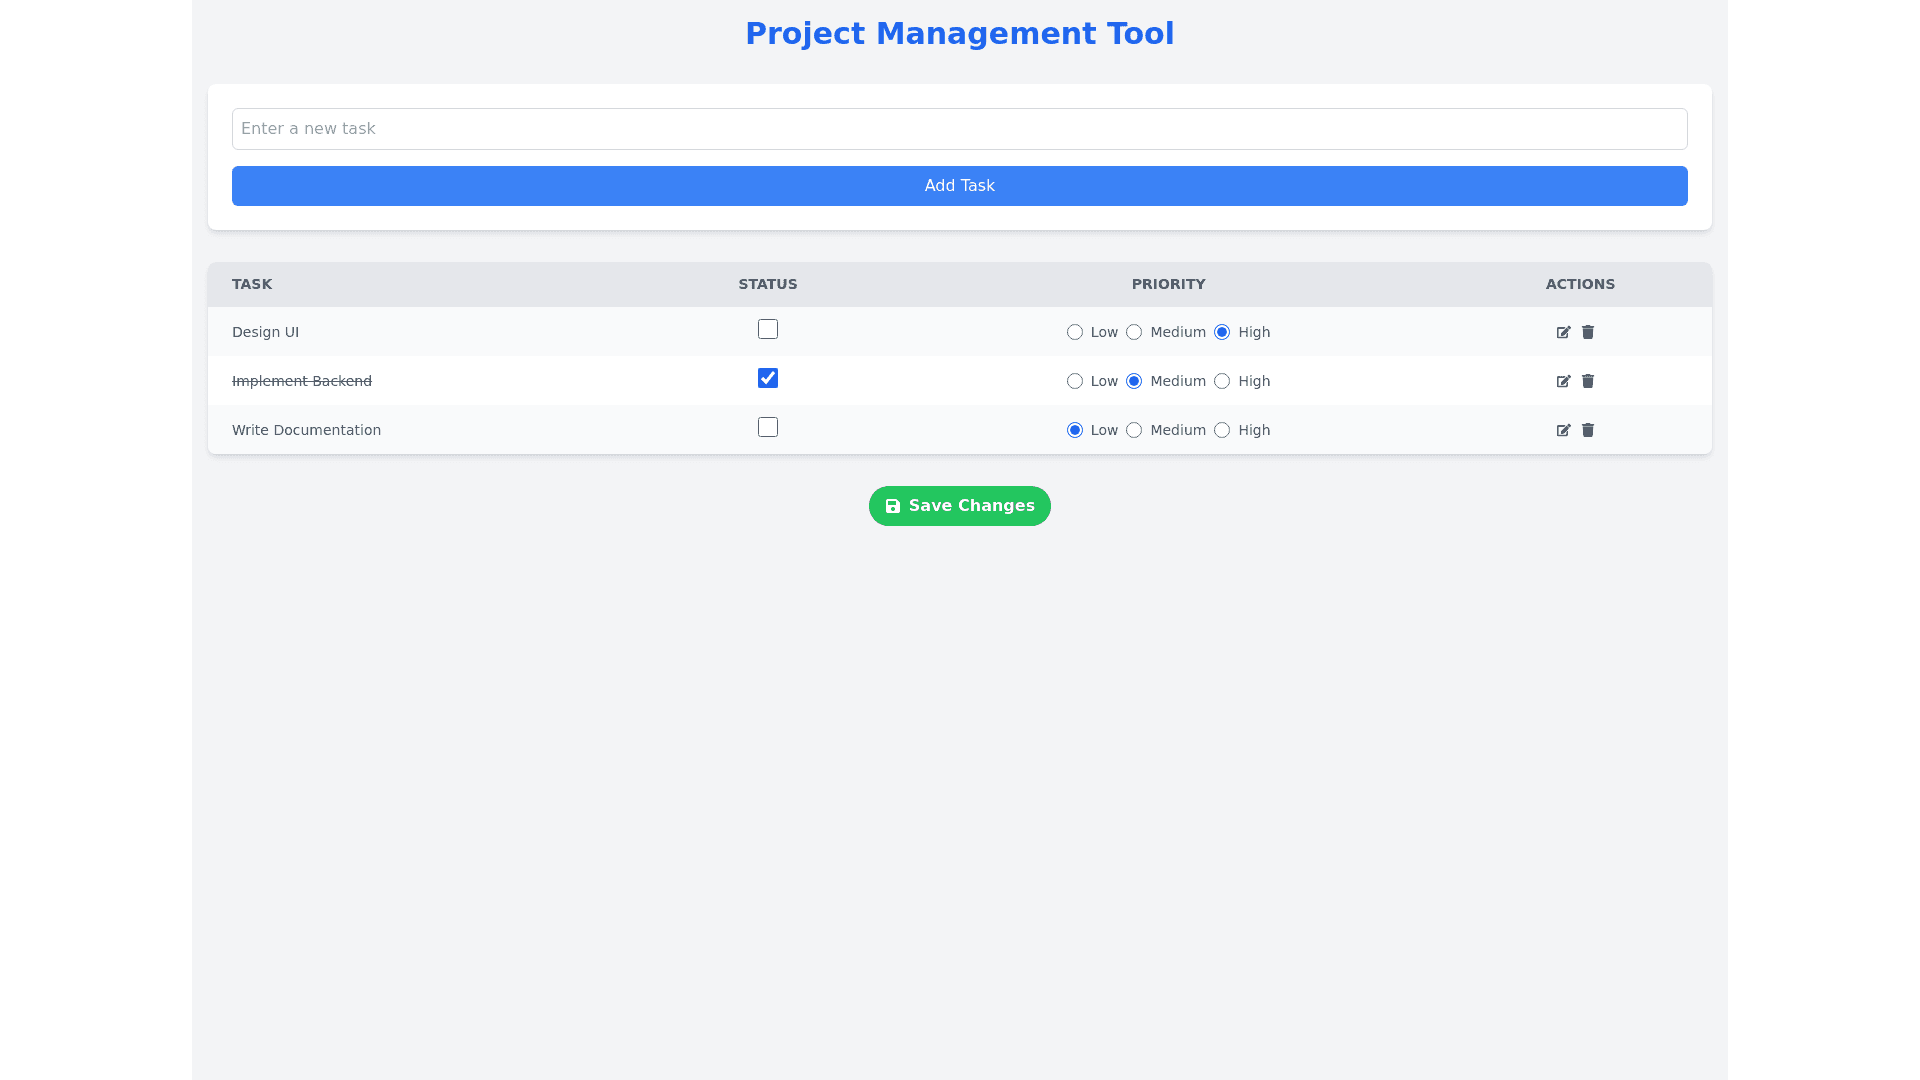The height and width of the screenshot is (1080, 1920).
Task: Edit the Implement Backend task
Action: [x=1563, y=381]
